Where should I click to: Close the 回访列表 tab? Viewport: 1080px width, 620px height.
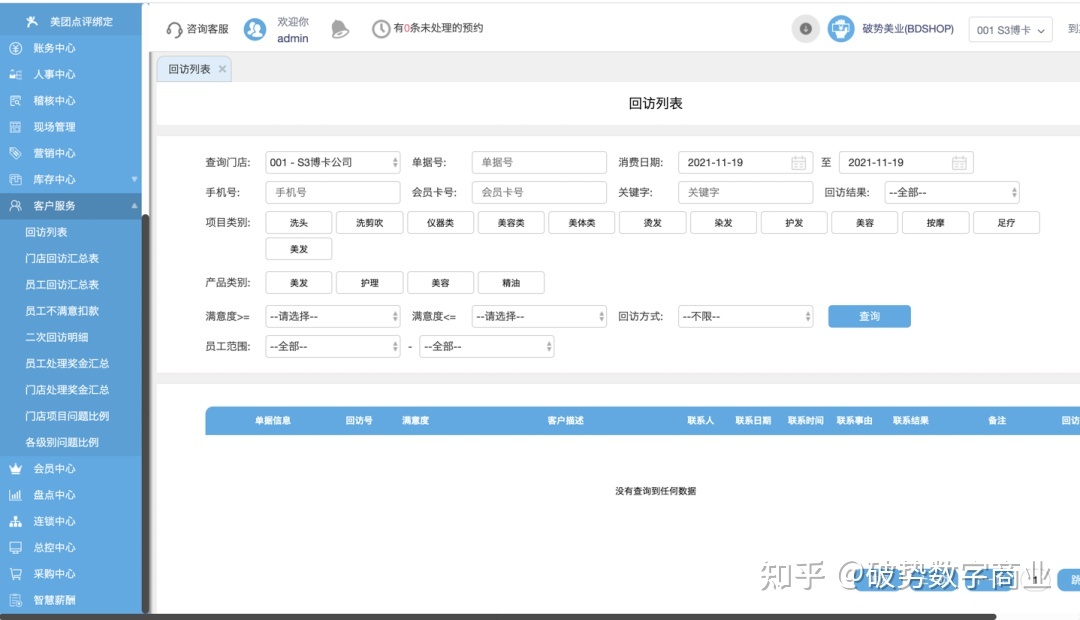tap(222, 69)
